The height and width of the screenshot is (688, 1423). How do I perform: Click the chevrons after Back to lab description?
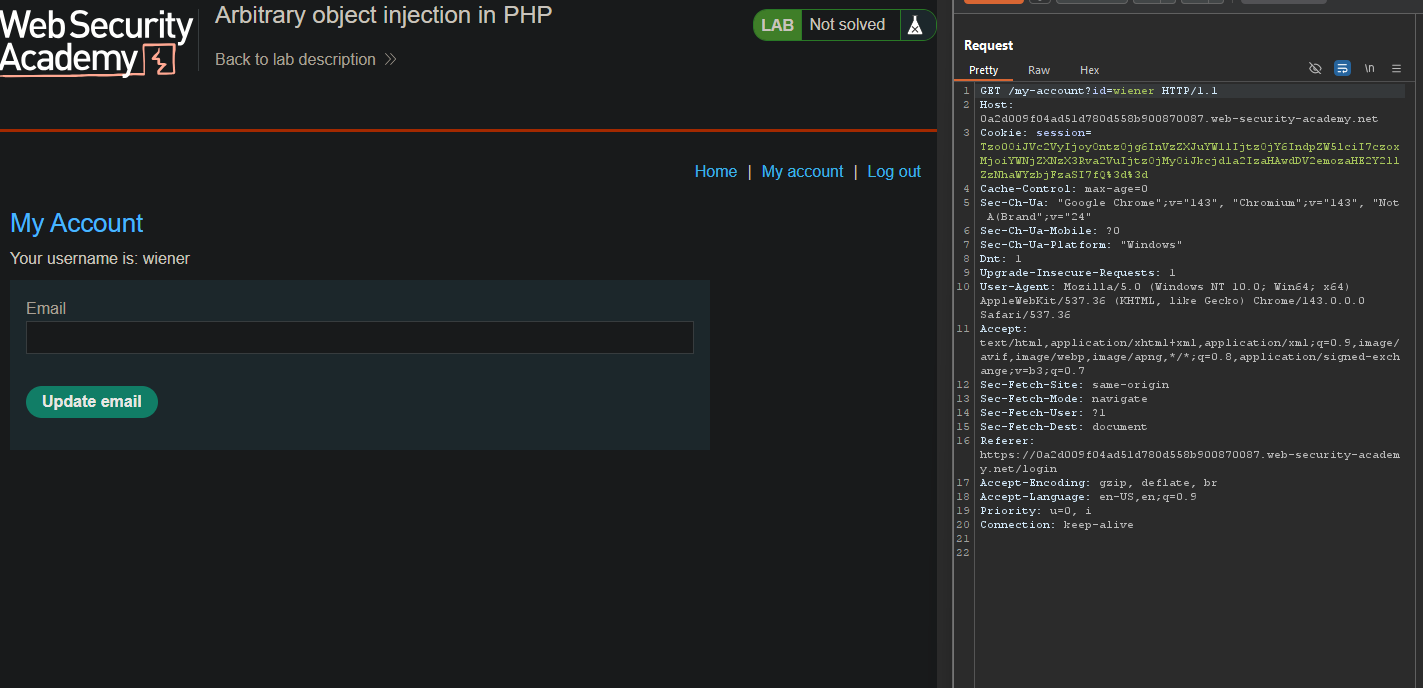tap(390, 59)
